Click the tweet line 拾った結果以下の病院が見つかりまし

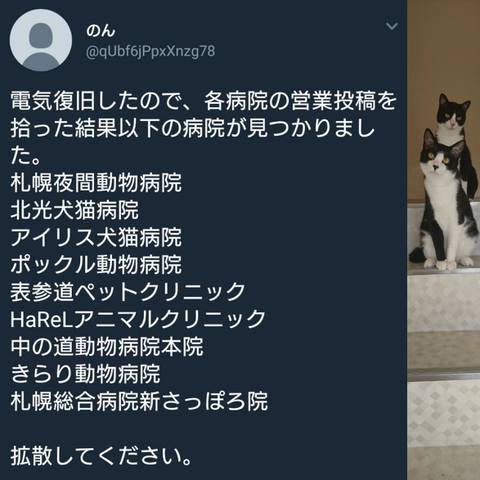[x=193, y=128]
